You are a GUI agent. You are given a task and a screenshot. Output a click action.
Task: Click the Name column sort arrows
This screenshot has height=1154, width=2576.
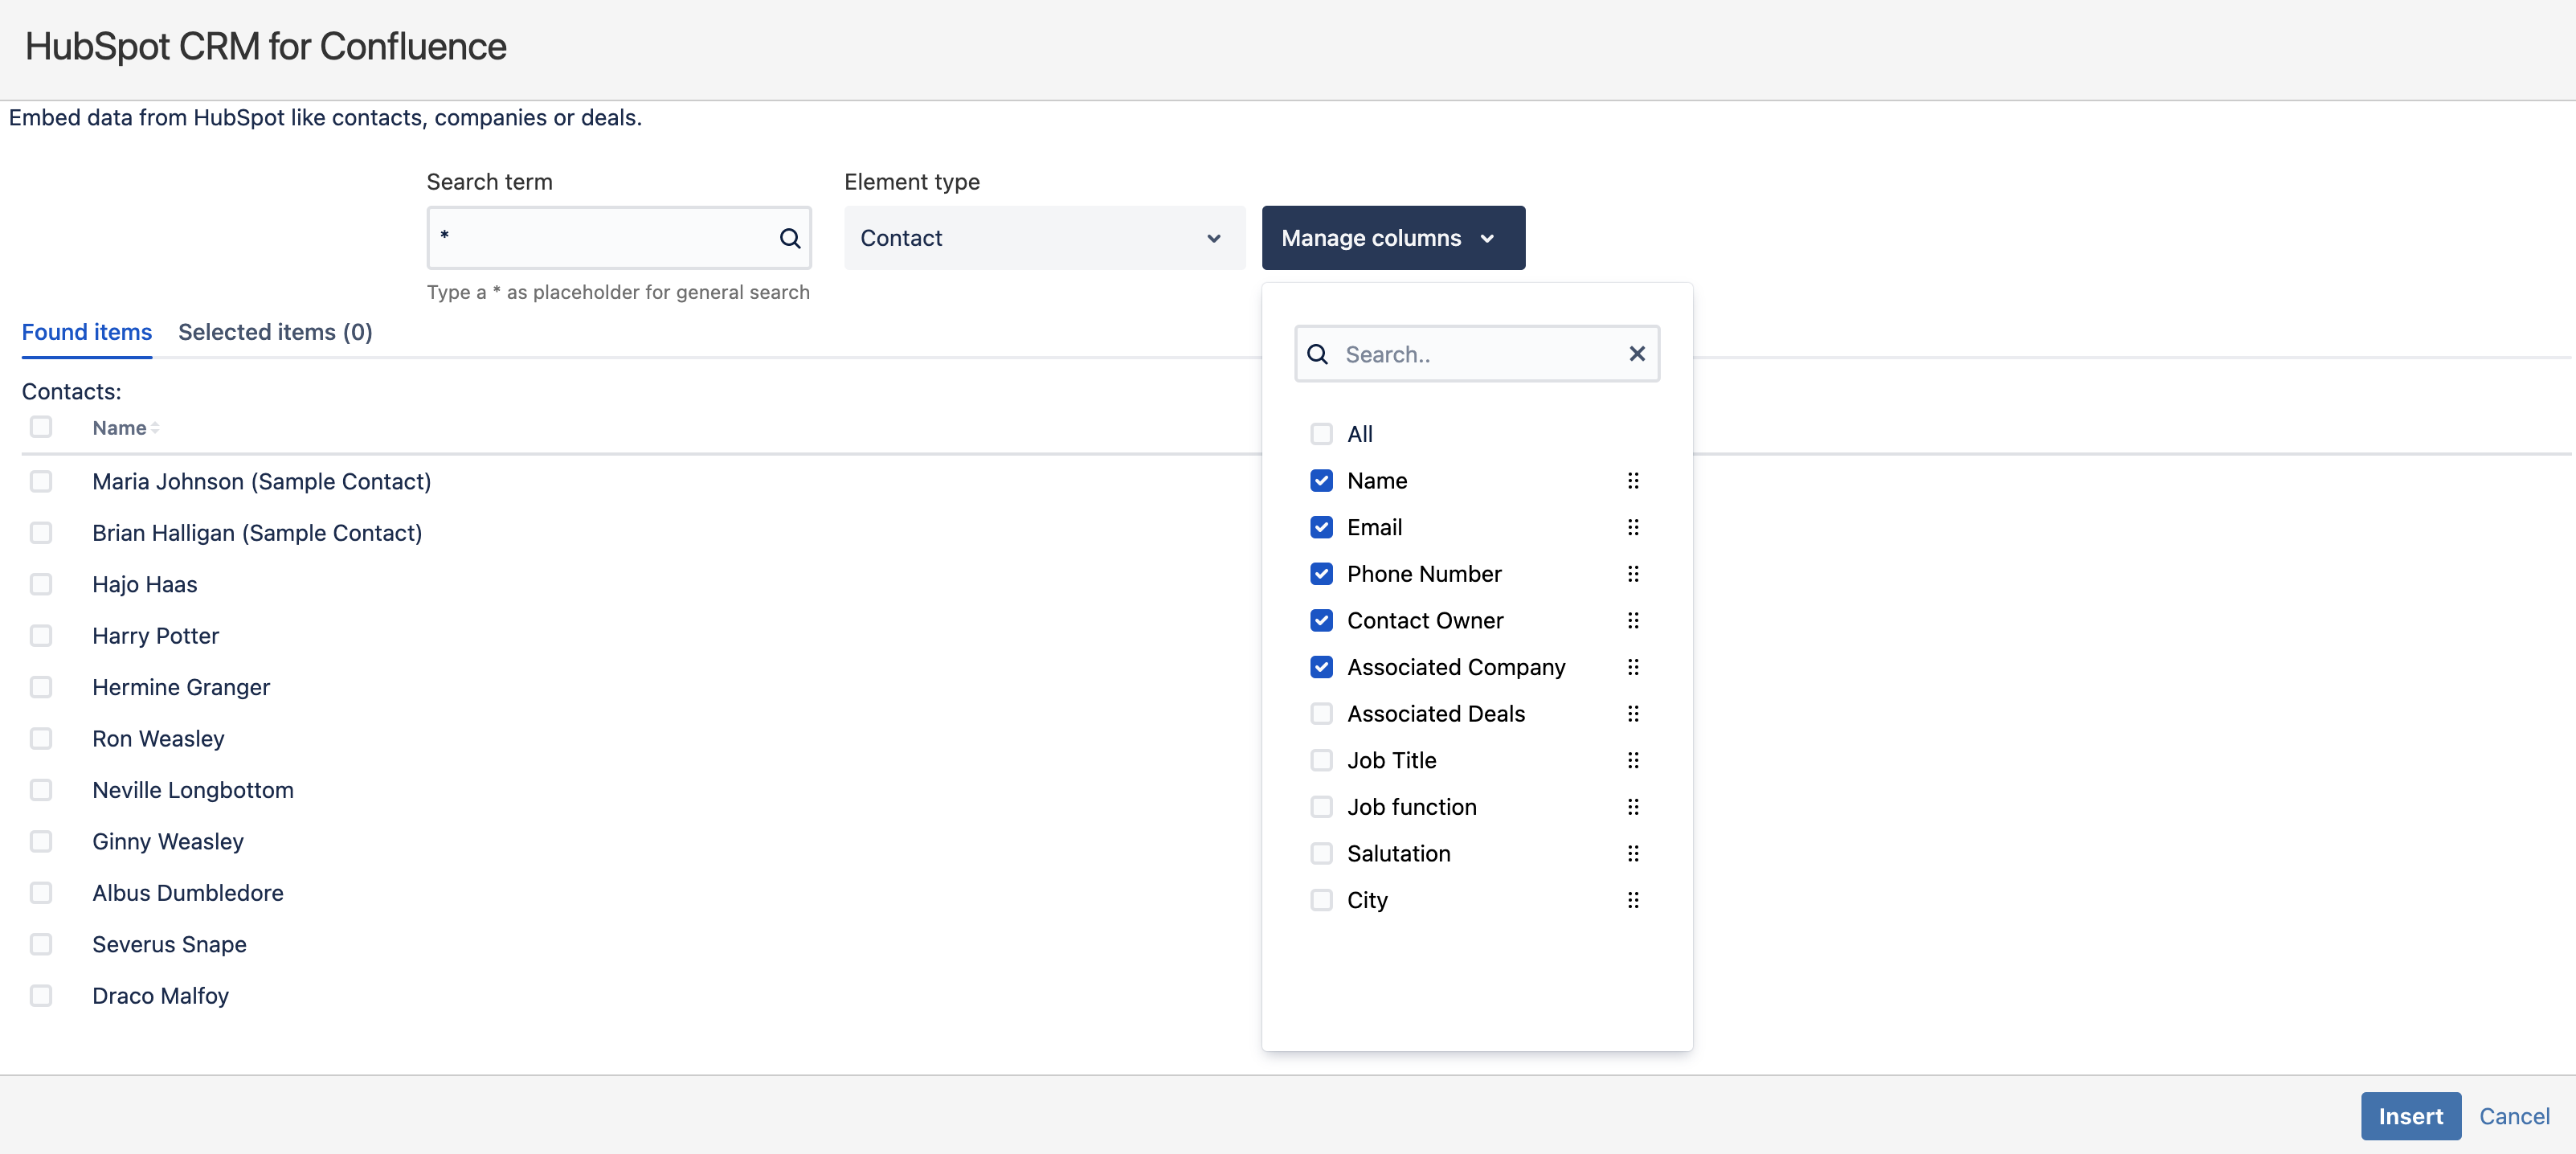pyautogui.click(x=155, y=428)
